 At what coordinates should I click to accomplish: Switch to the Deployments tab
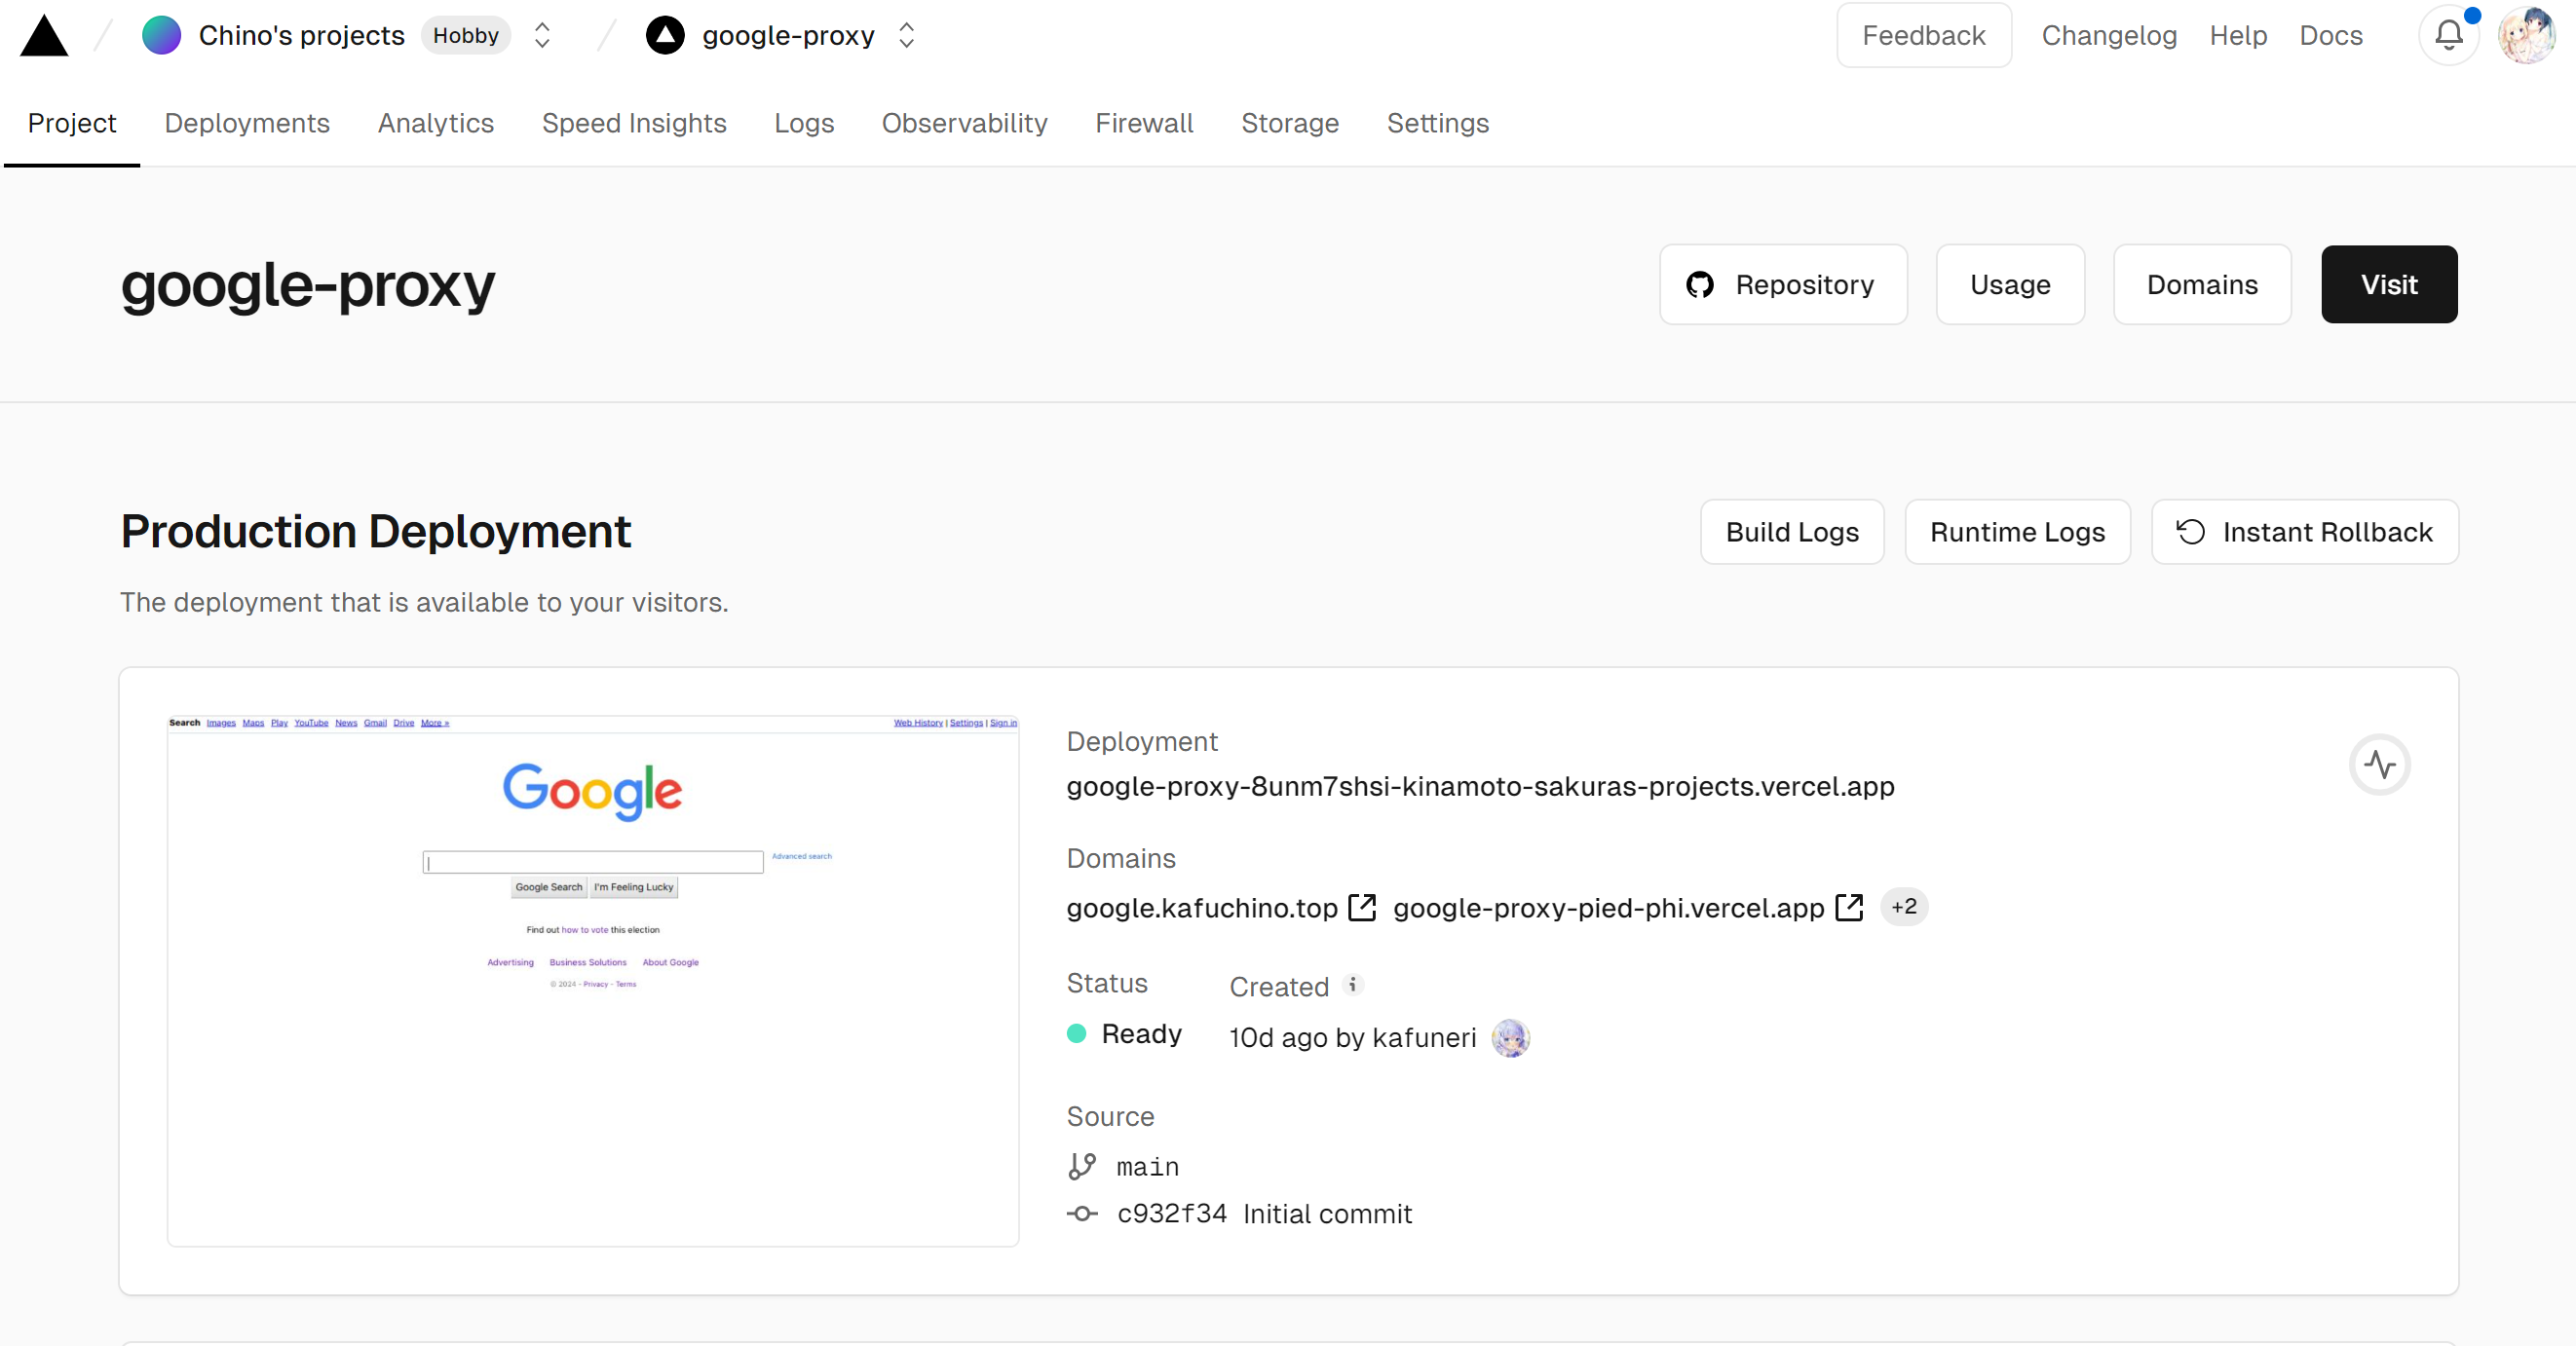247,123
